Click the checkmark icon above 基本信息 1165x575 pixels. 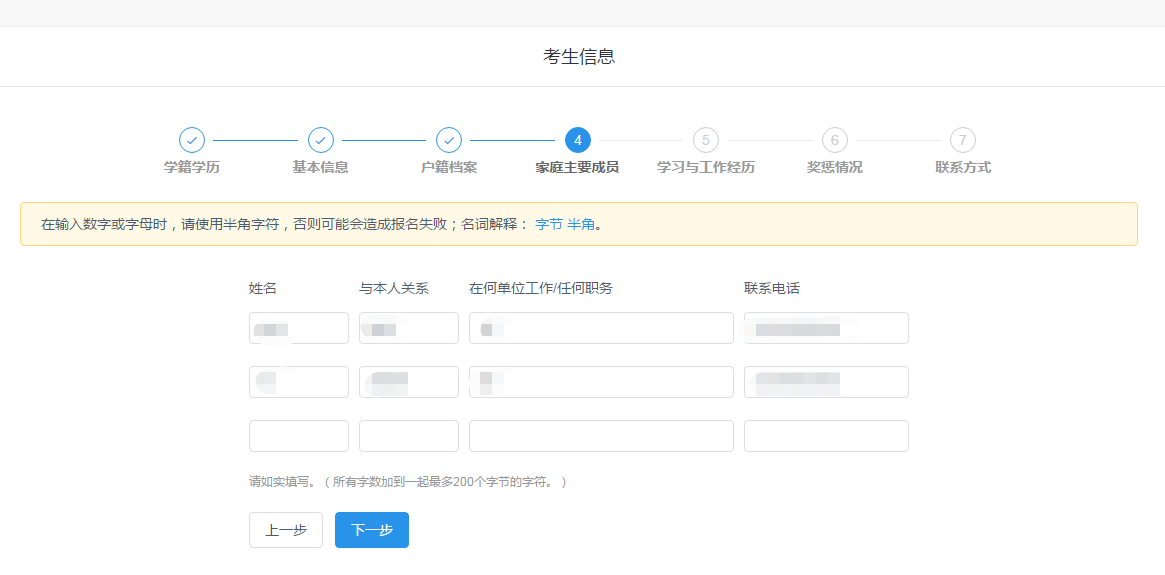(321, 140)
